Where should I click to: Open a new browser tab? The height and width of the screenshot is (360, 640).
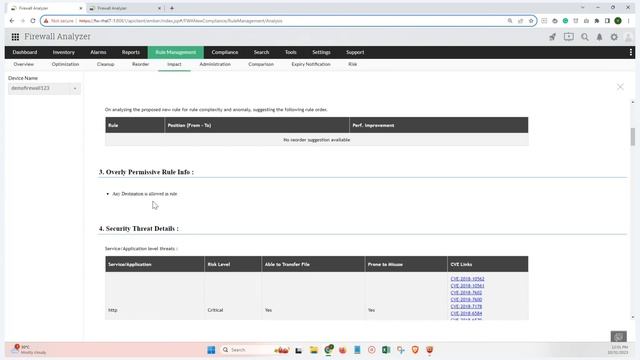172,8
